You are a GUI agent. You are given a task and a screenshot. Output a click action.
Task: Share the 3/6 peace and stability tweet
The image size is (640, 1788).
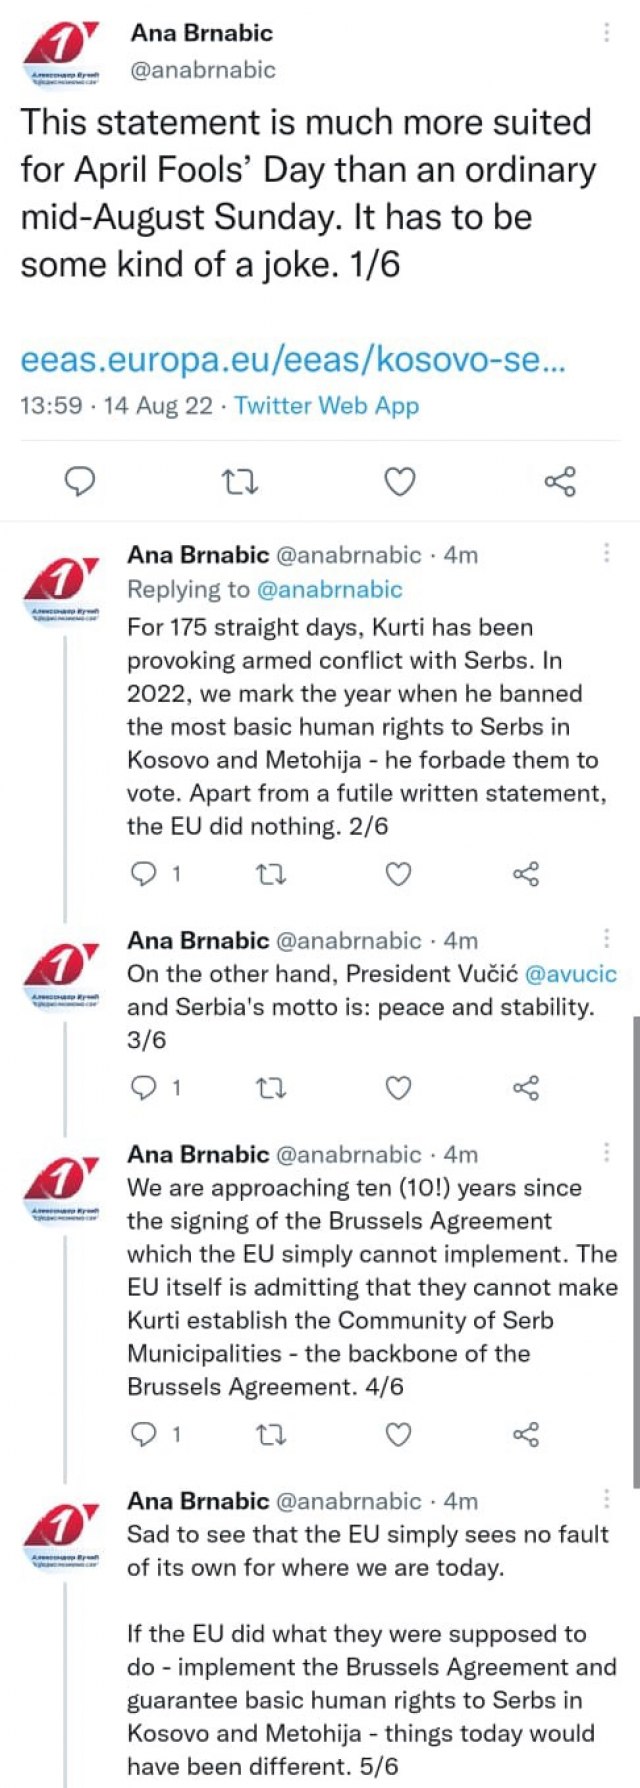pyautogui.click(x=526, y=1088)
